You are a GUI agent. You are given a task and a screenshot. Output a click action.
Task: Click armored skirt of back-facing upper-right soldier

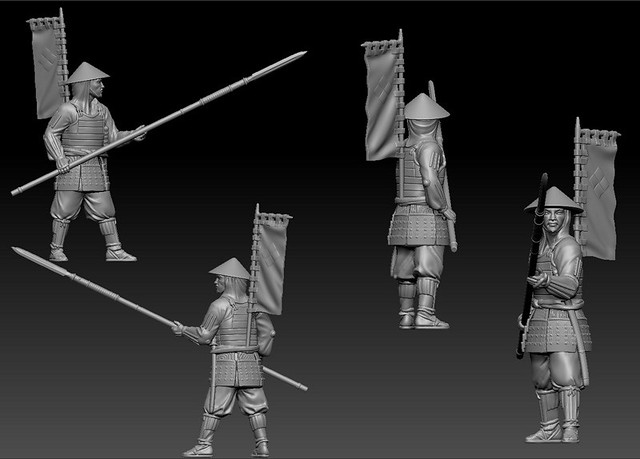418,228
